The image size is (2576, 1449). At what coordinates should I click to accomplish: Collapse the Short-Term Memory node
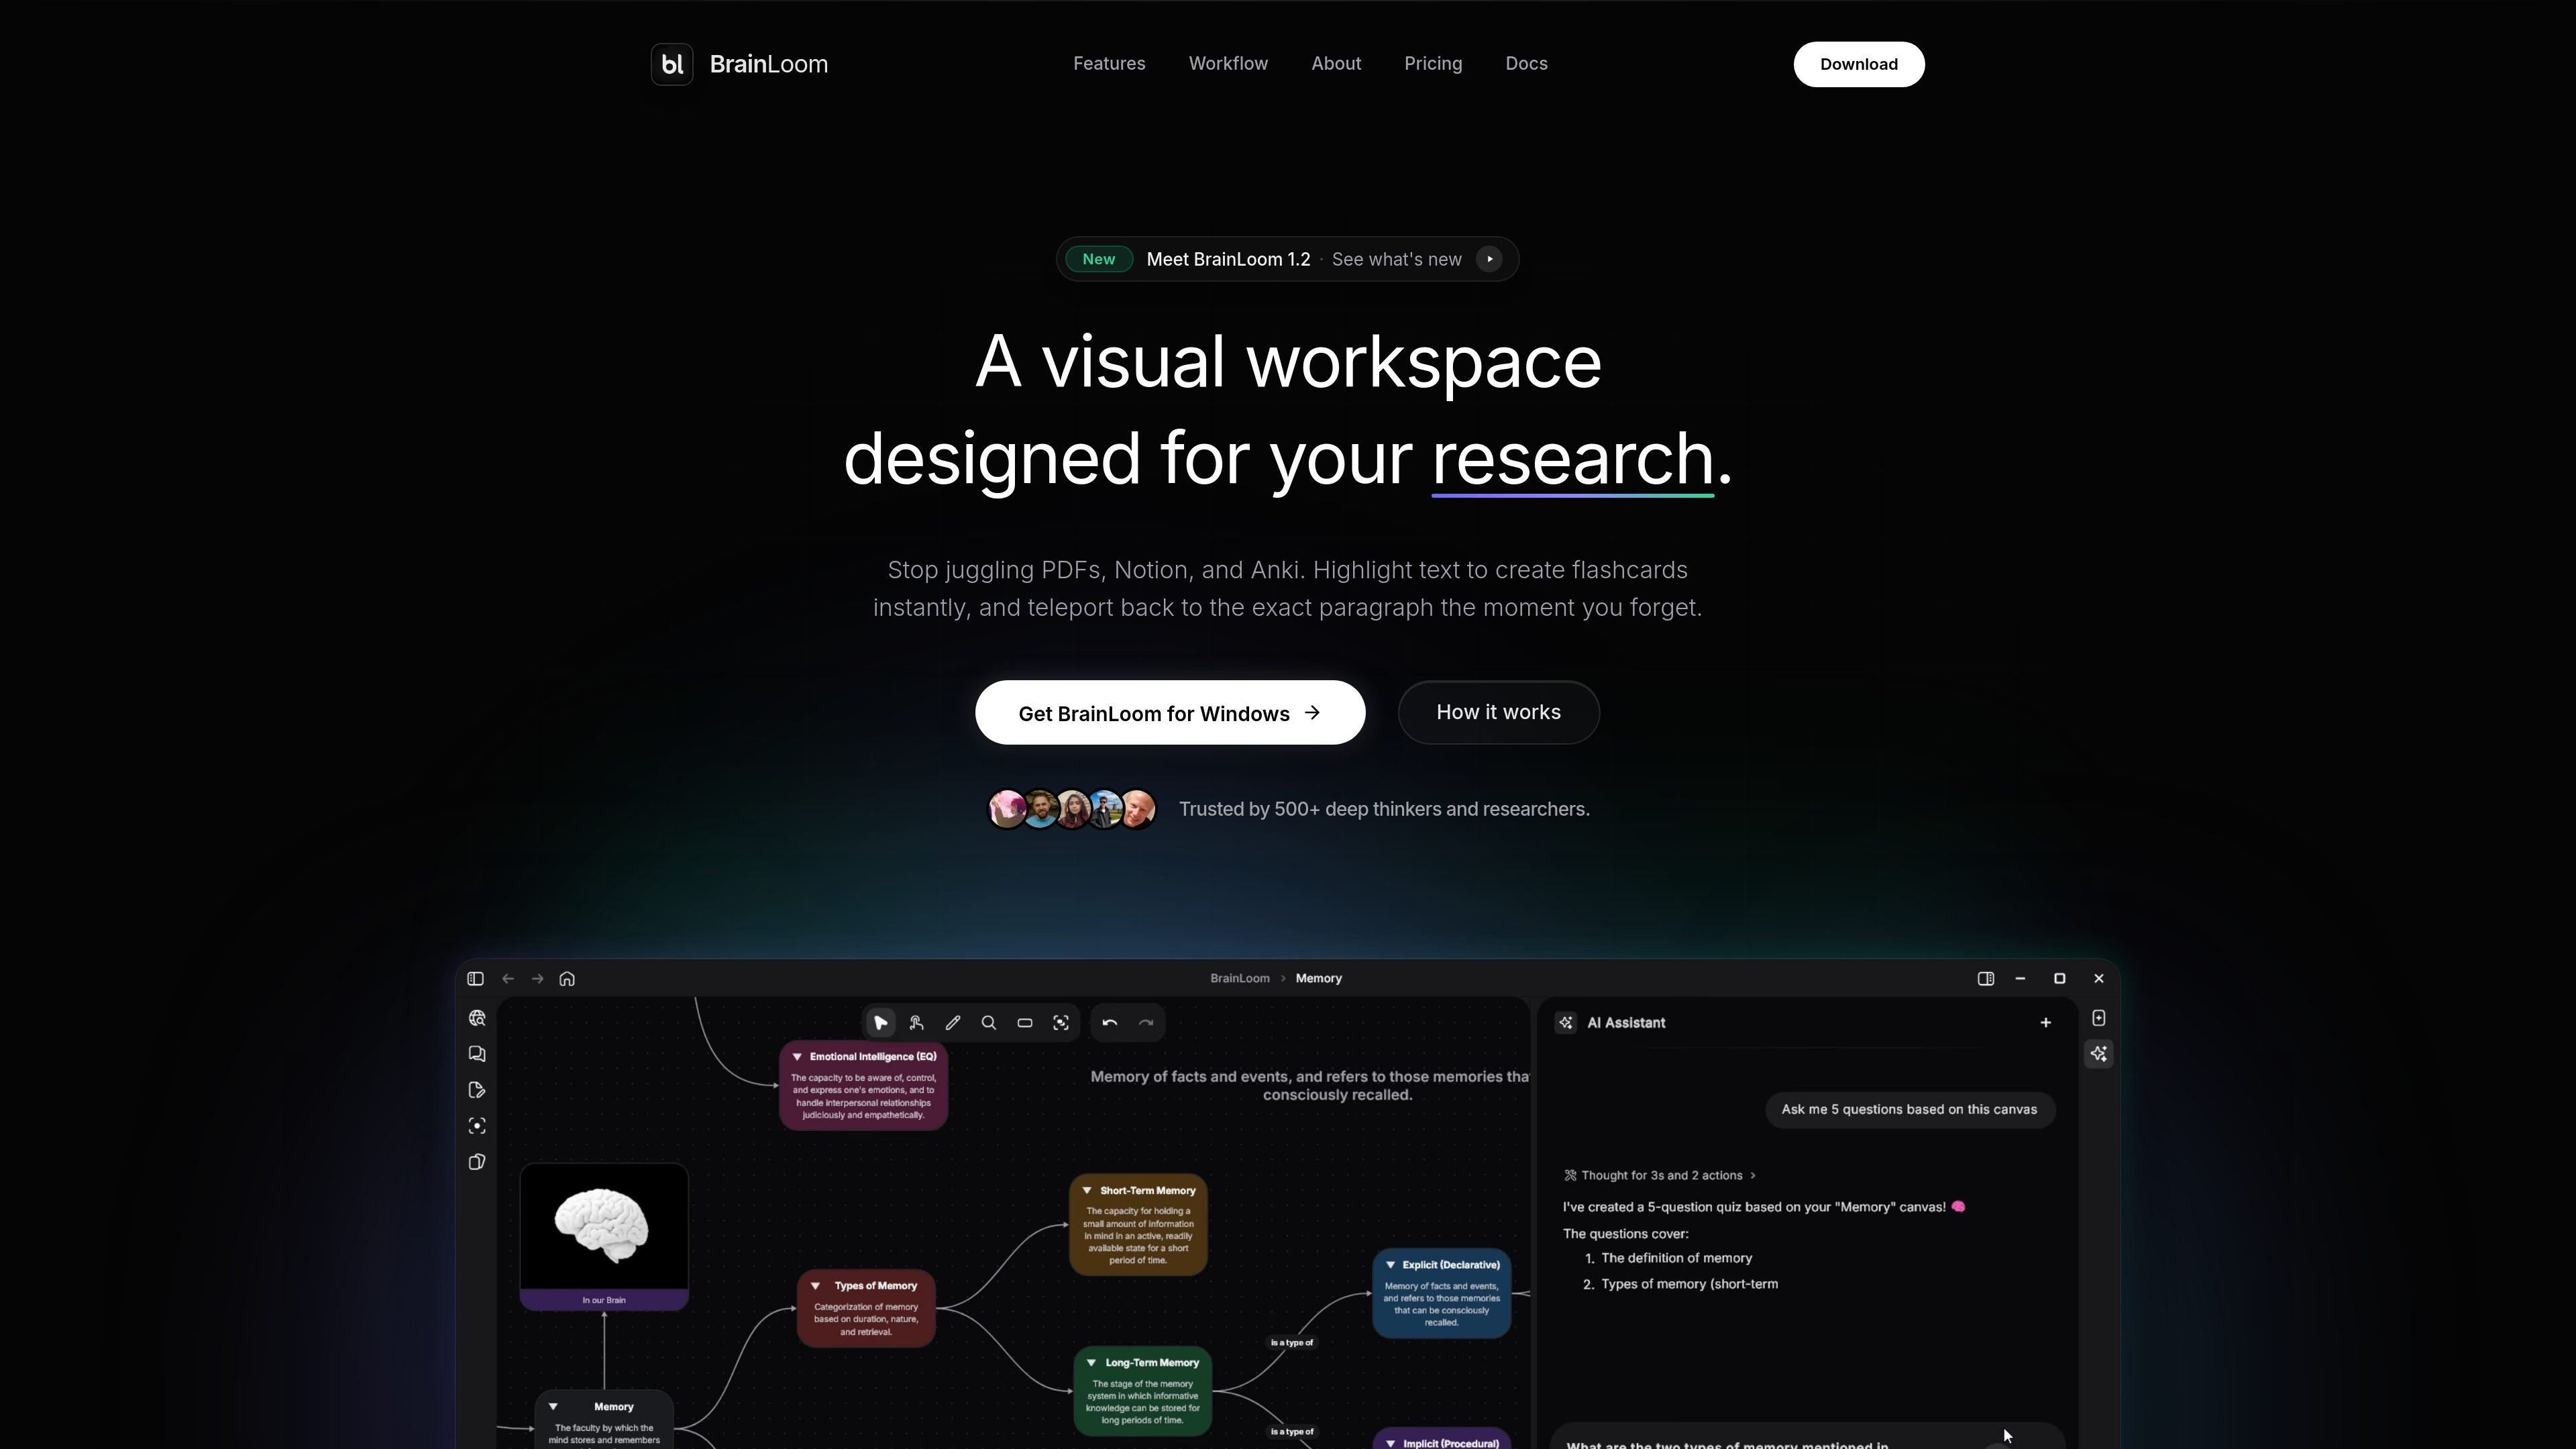[x=1087, y=1191]
